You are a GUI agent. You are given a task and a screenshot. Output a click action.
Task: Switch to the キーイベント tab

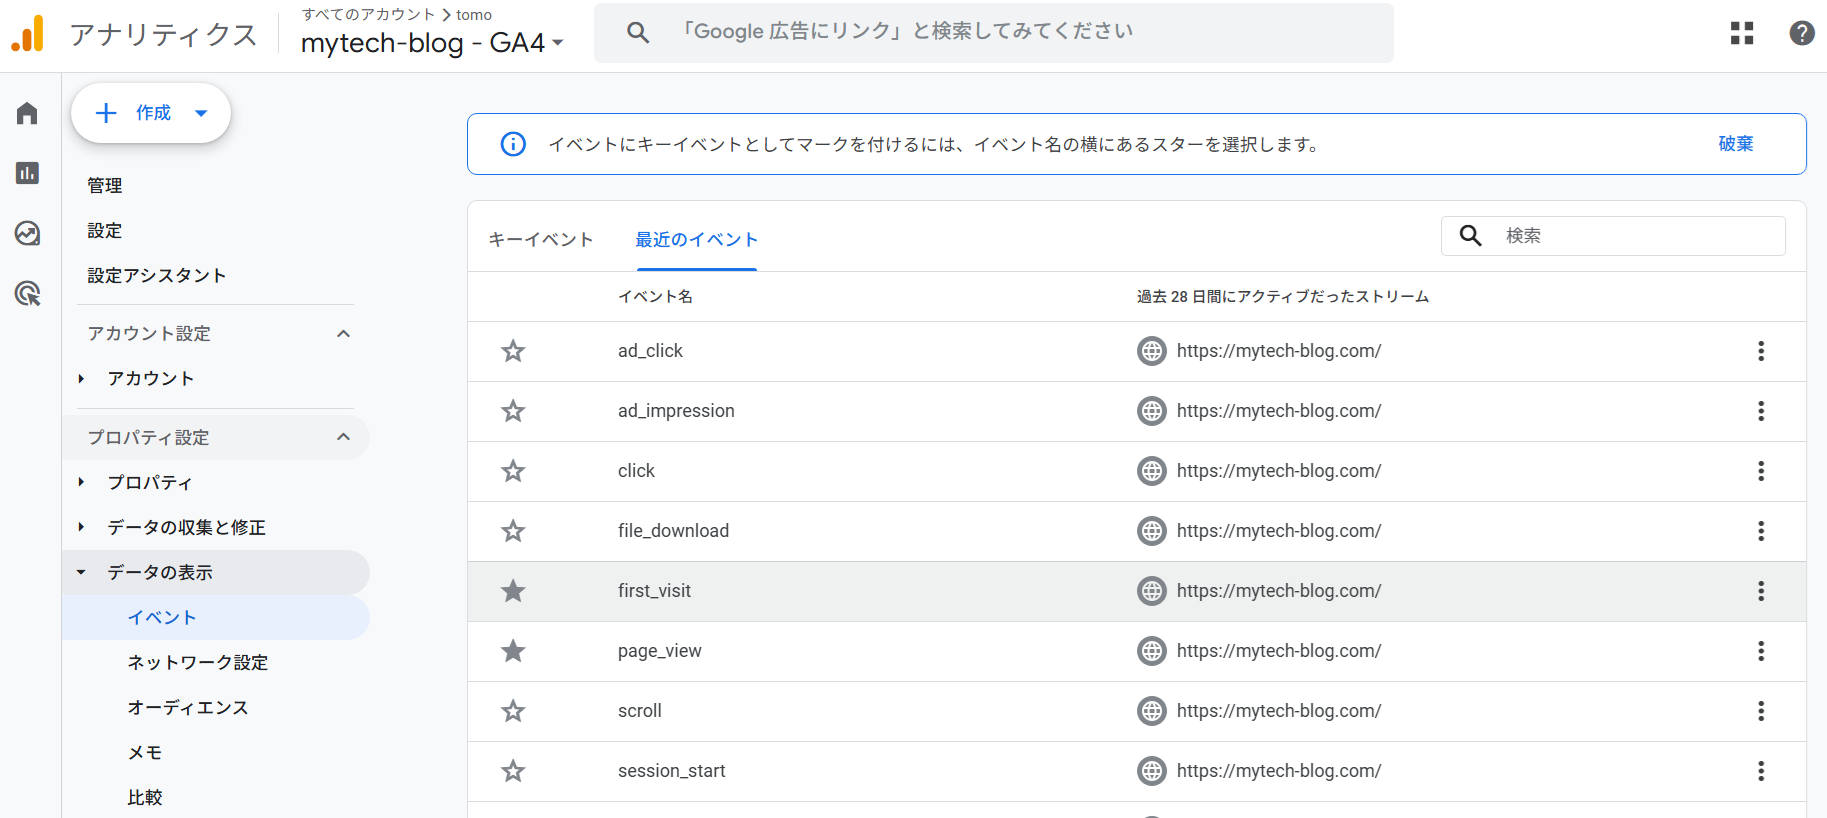[540, 240]
